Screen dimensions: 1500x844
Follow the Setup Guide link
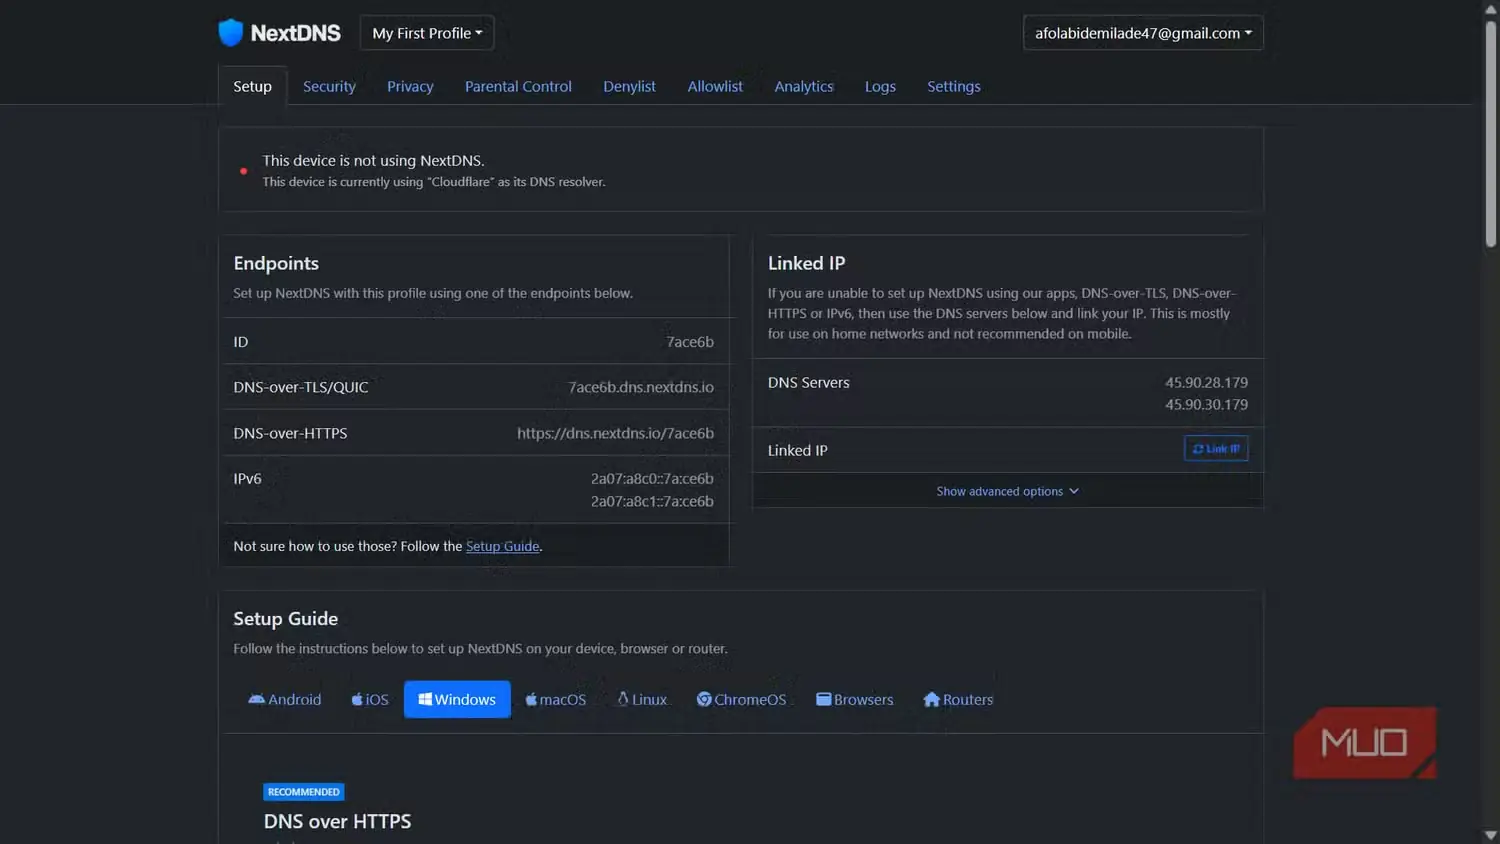(x=502, y=546)
